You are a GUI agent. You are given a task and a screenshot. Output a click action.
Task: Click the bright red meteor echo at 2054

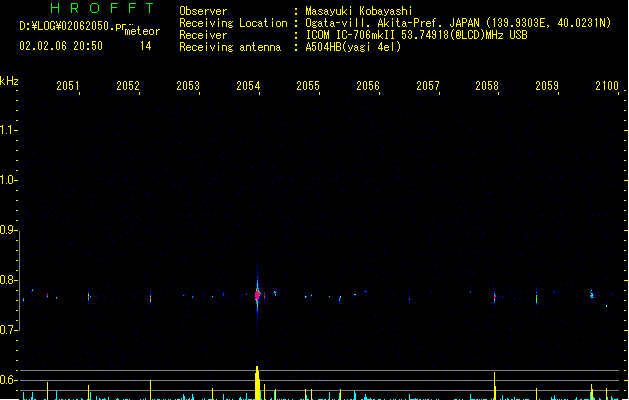click(x=258, y=295)
